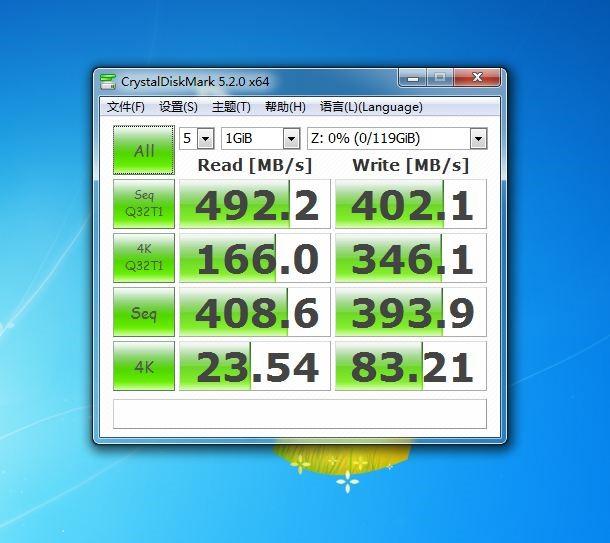
Task: Start the Seq Q32T1 test
Action: [x=144, y=204]
